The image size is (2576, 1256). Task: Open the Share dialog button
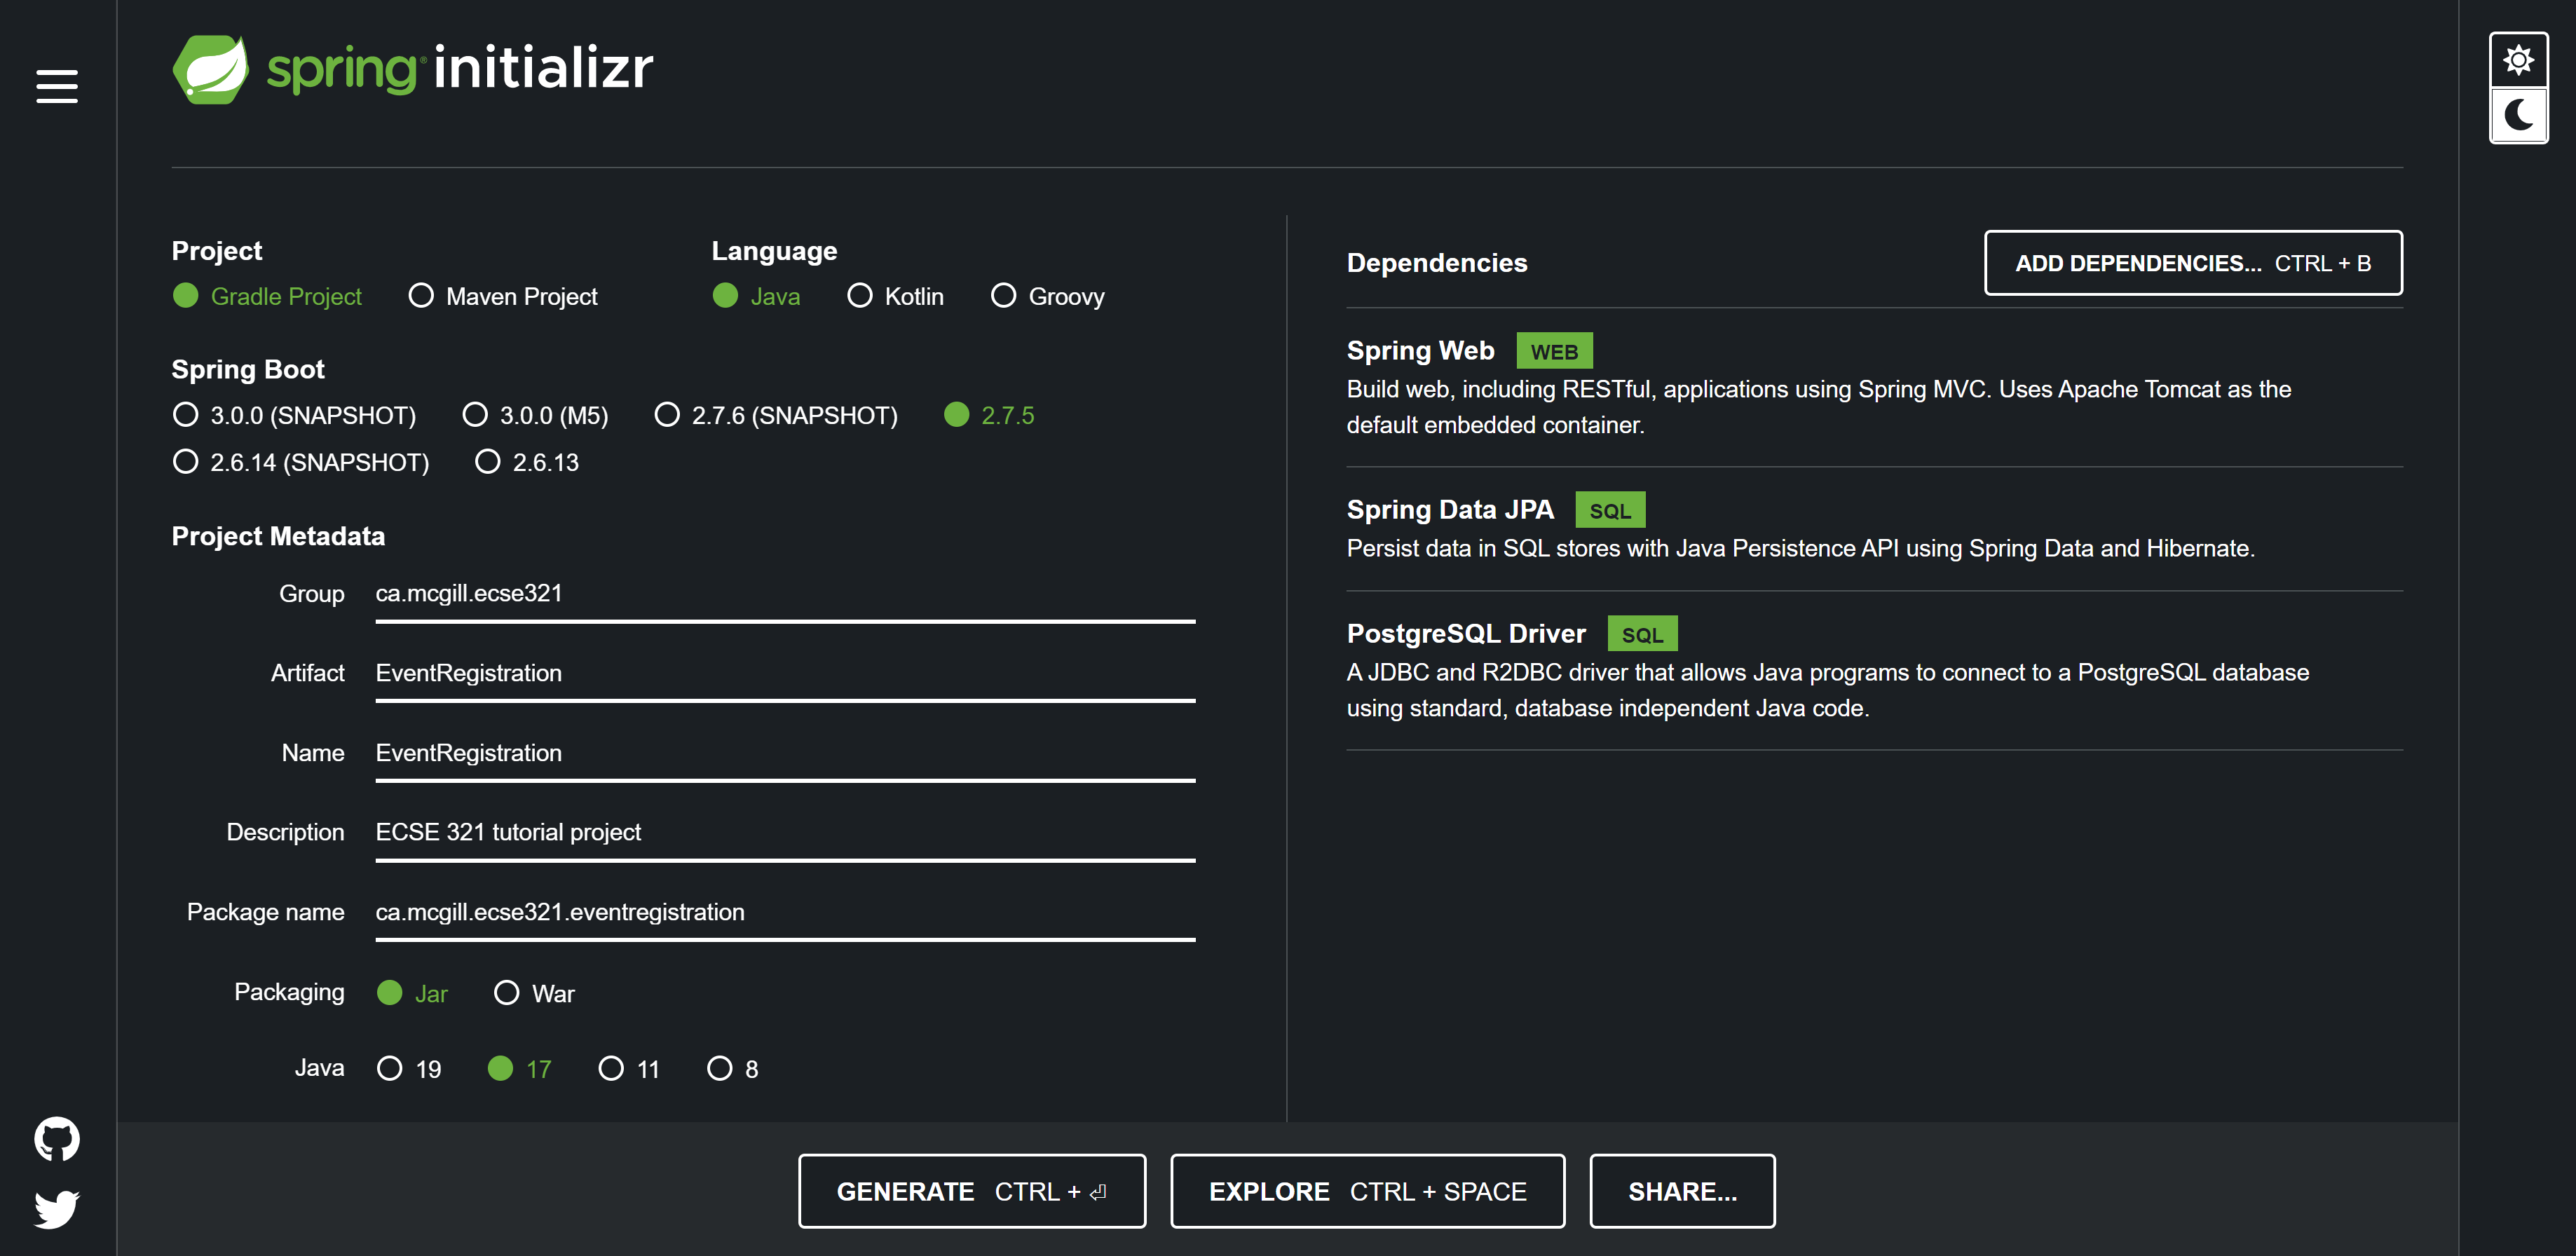[1681, 1191]
